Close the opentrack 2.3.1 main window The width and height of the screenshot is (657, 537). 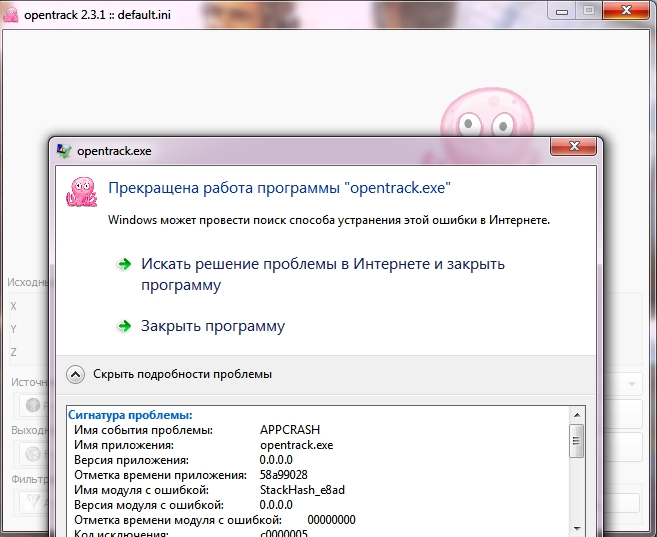[626, 10]
